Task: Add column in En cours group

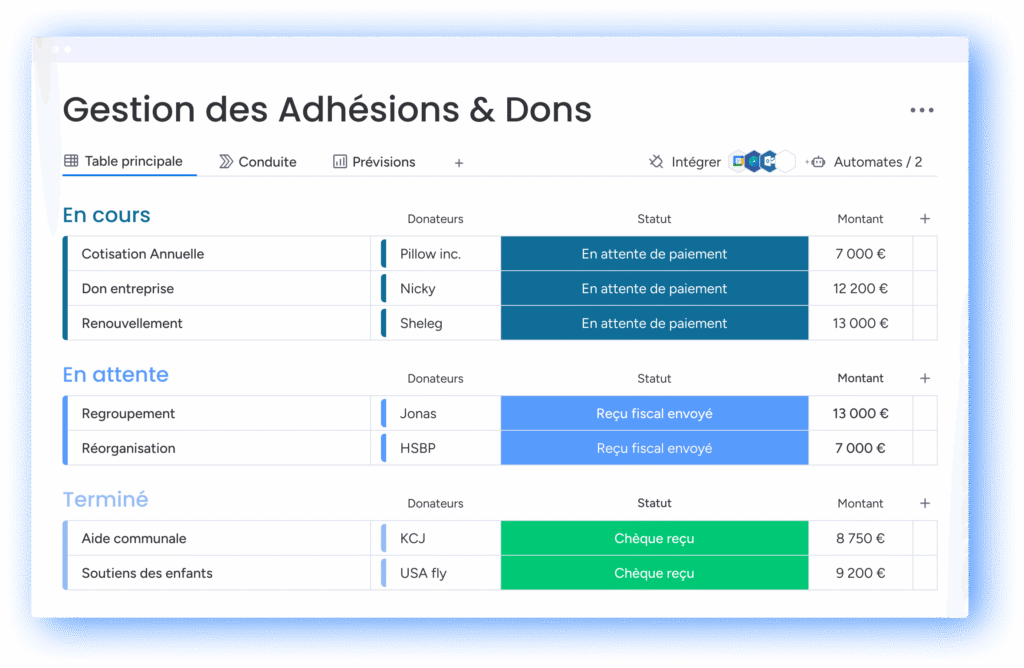Action: [925, 219]
